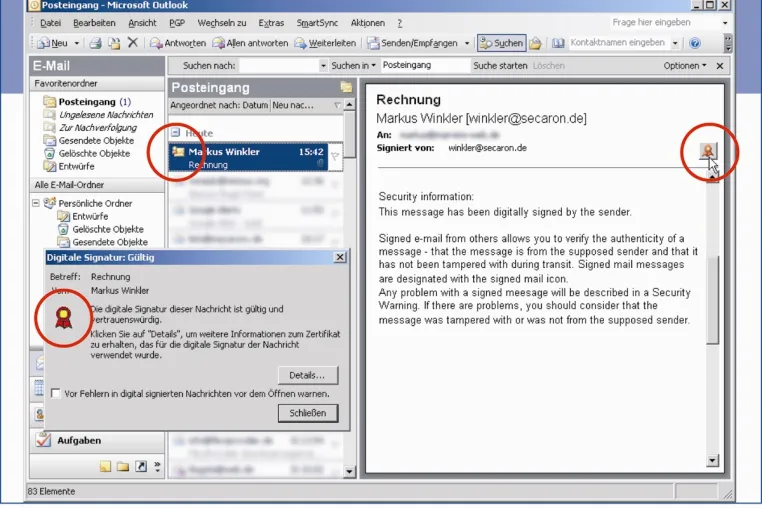The width and height of the screenshot is (762, 508).
Task: Open the Suchen nach dropdown arrow
Action: click(x=323, y=66)
